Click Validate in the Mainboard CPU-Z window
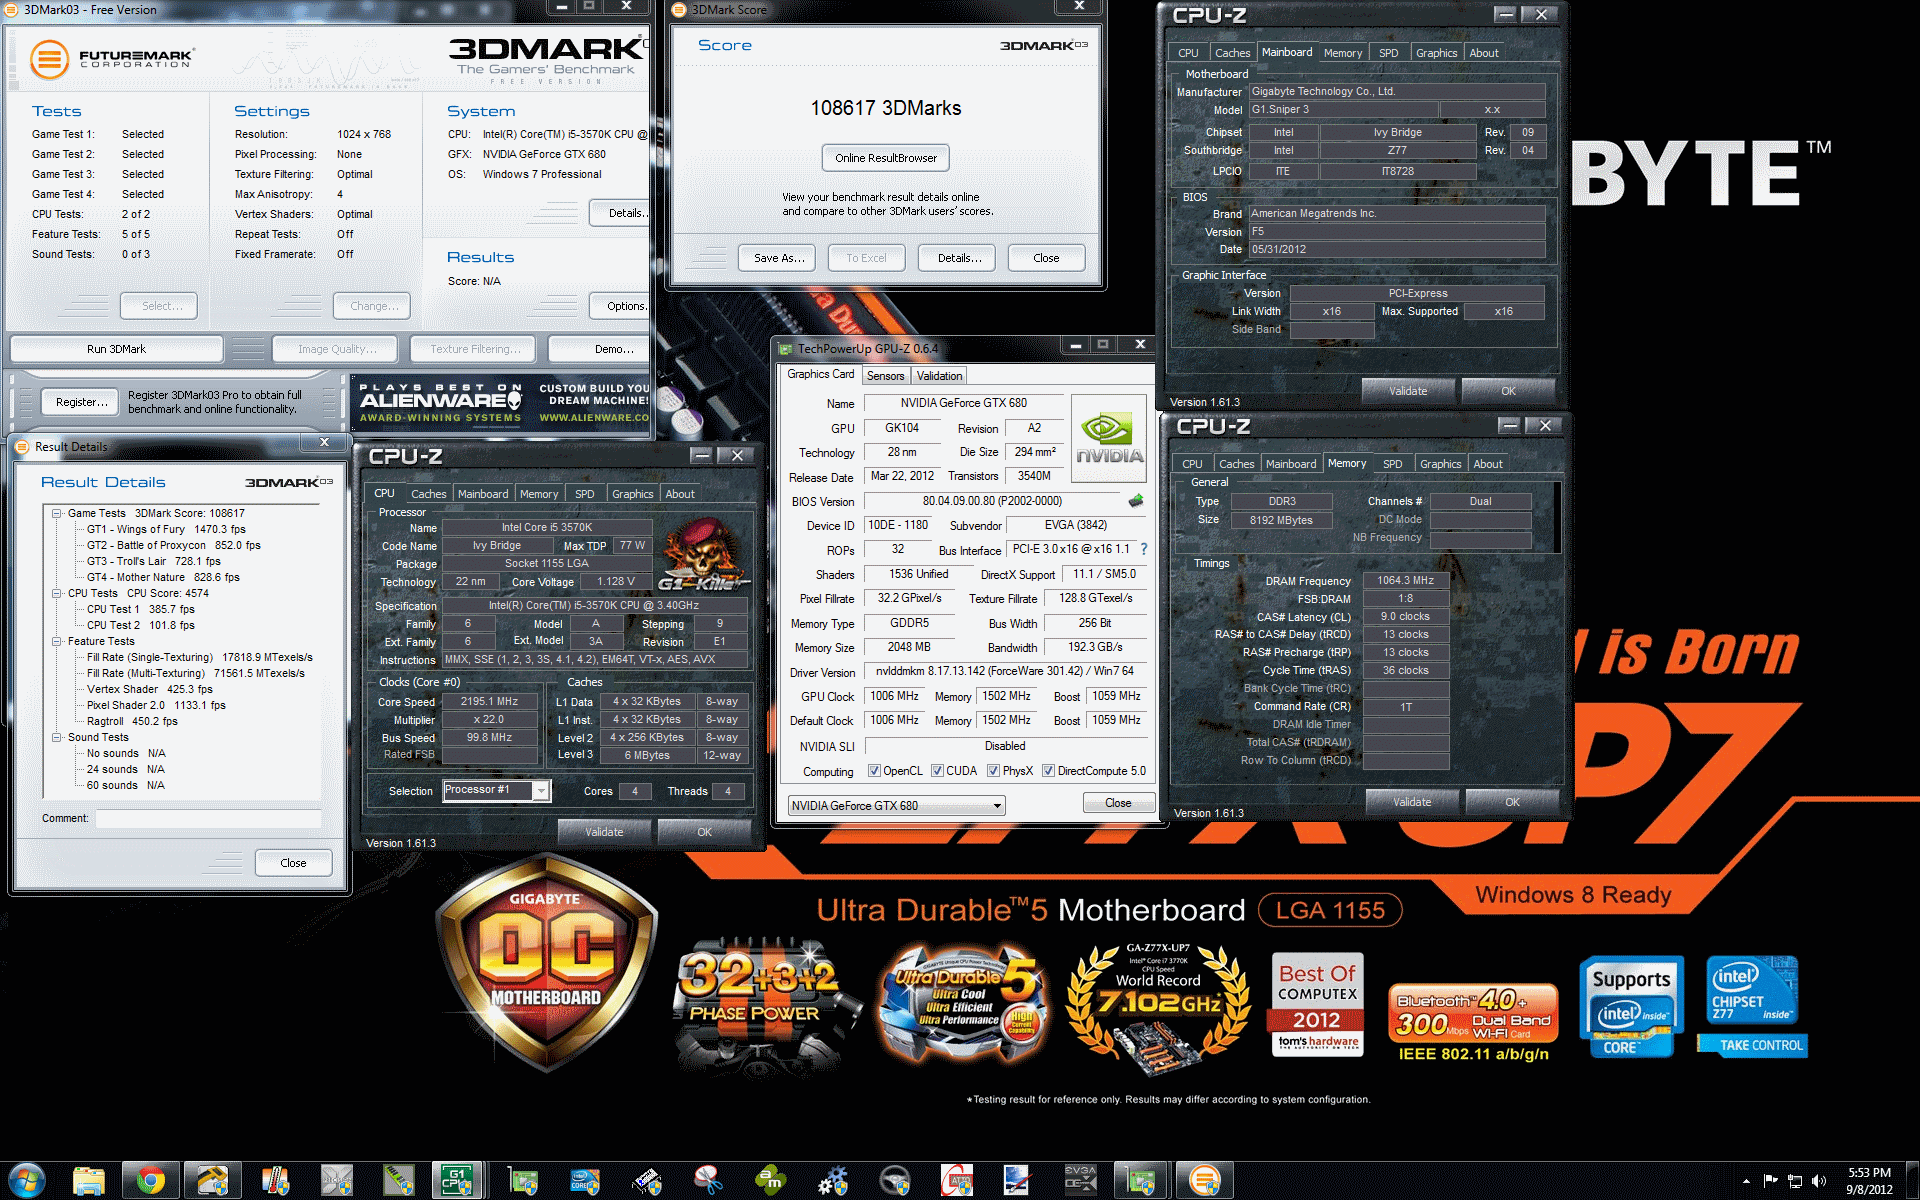 pyautogui.click(x=1408, y=391)
